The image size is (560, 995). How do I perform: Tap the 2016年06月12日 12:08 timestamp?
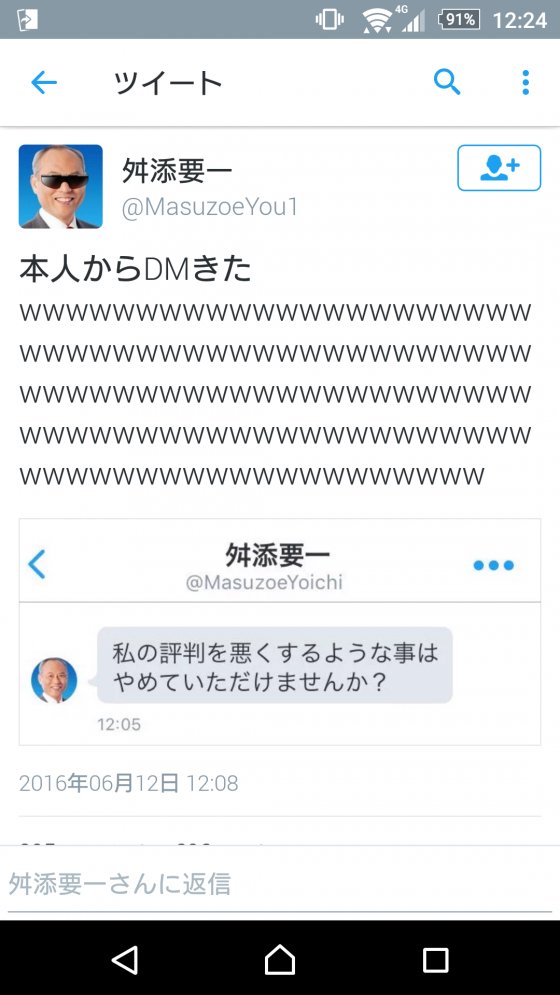tap(129, 783)
